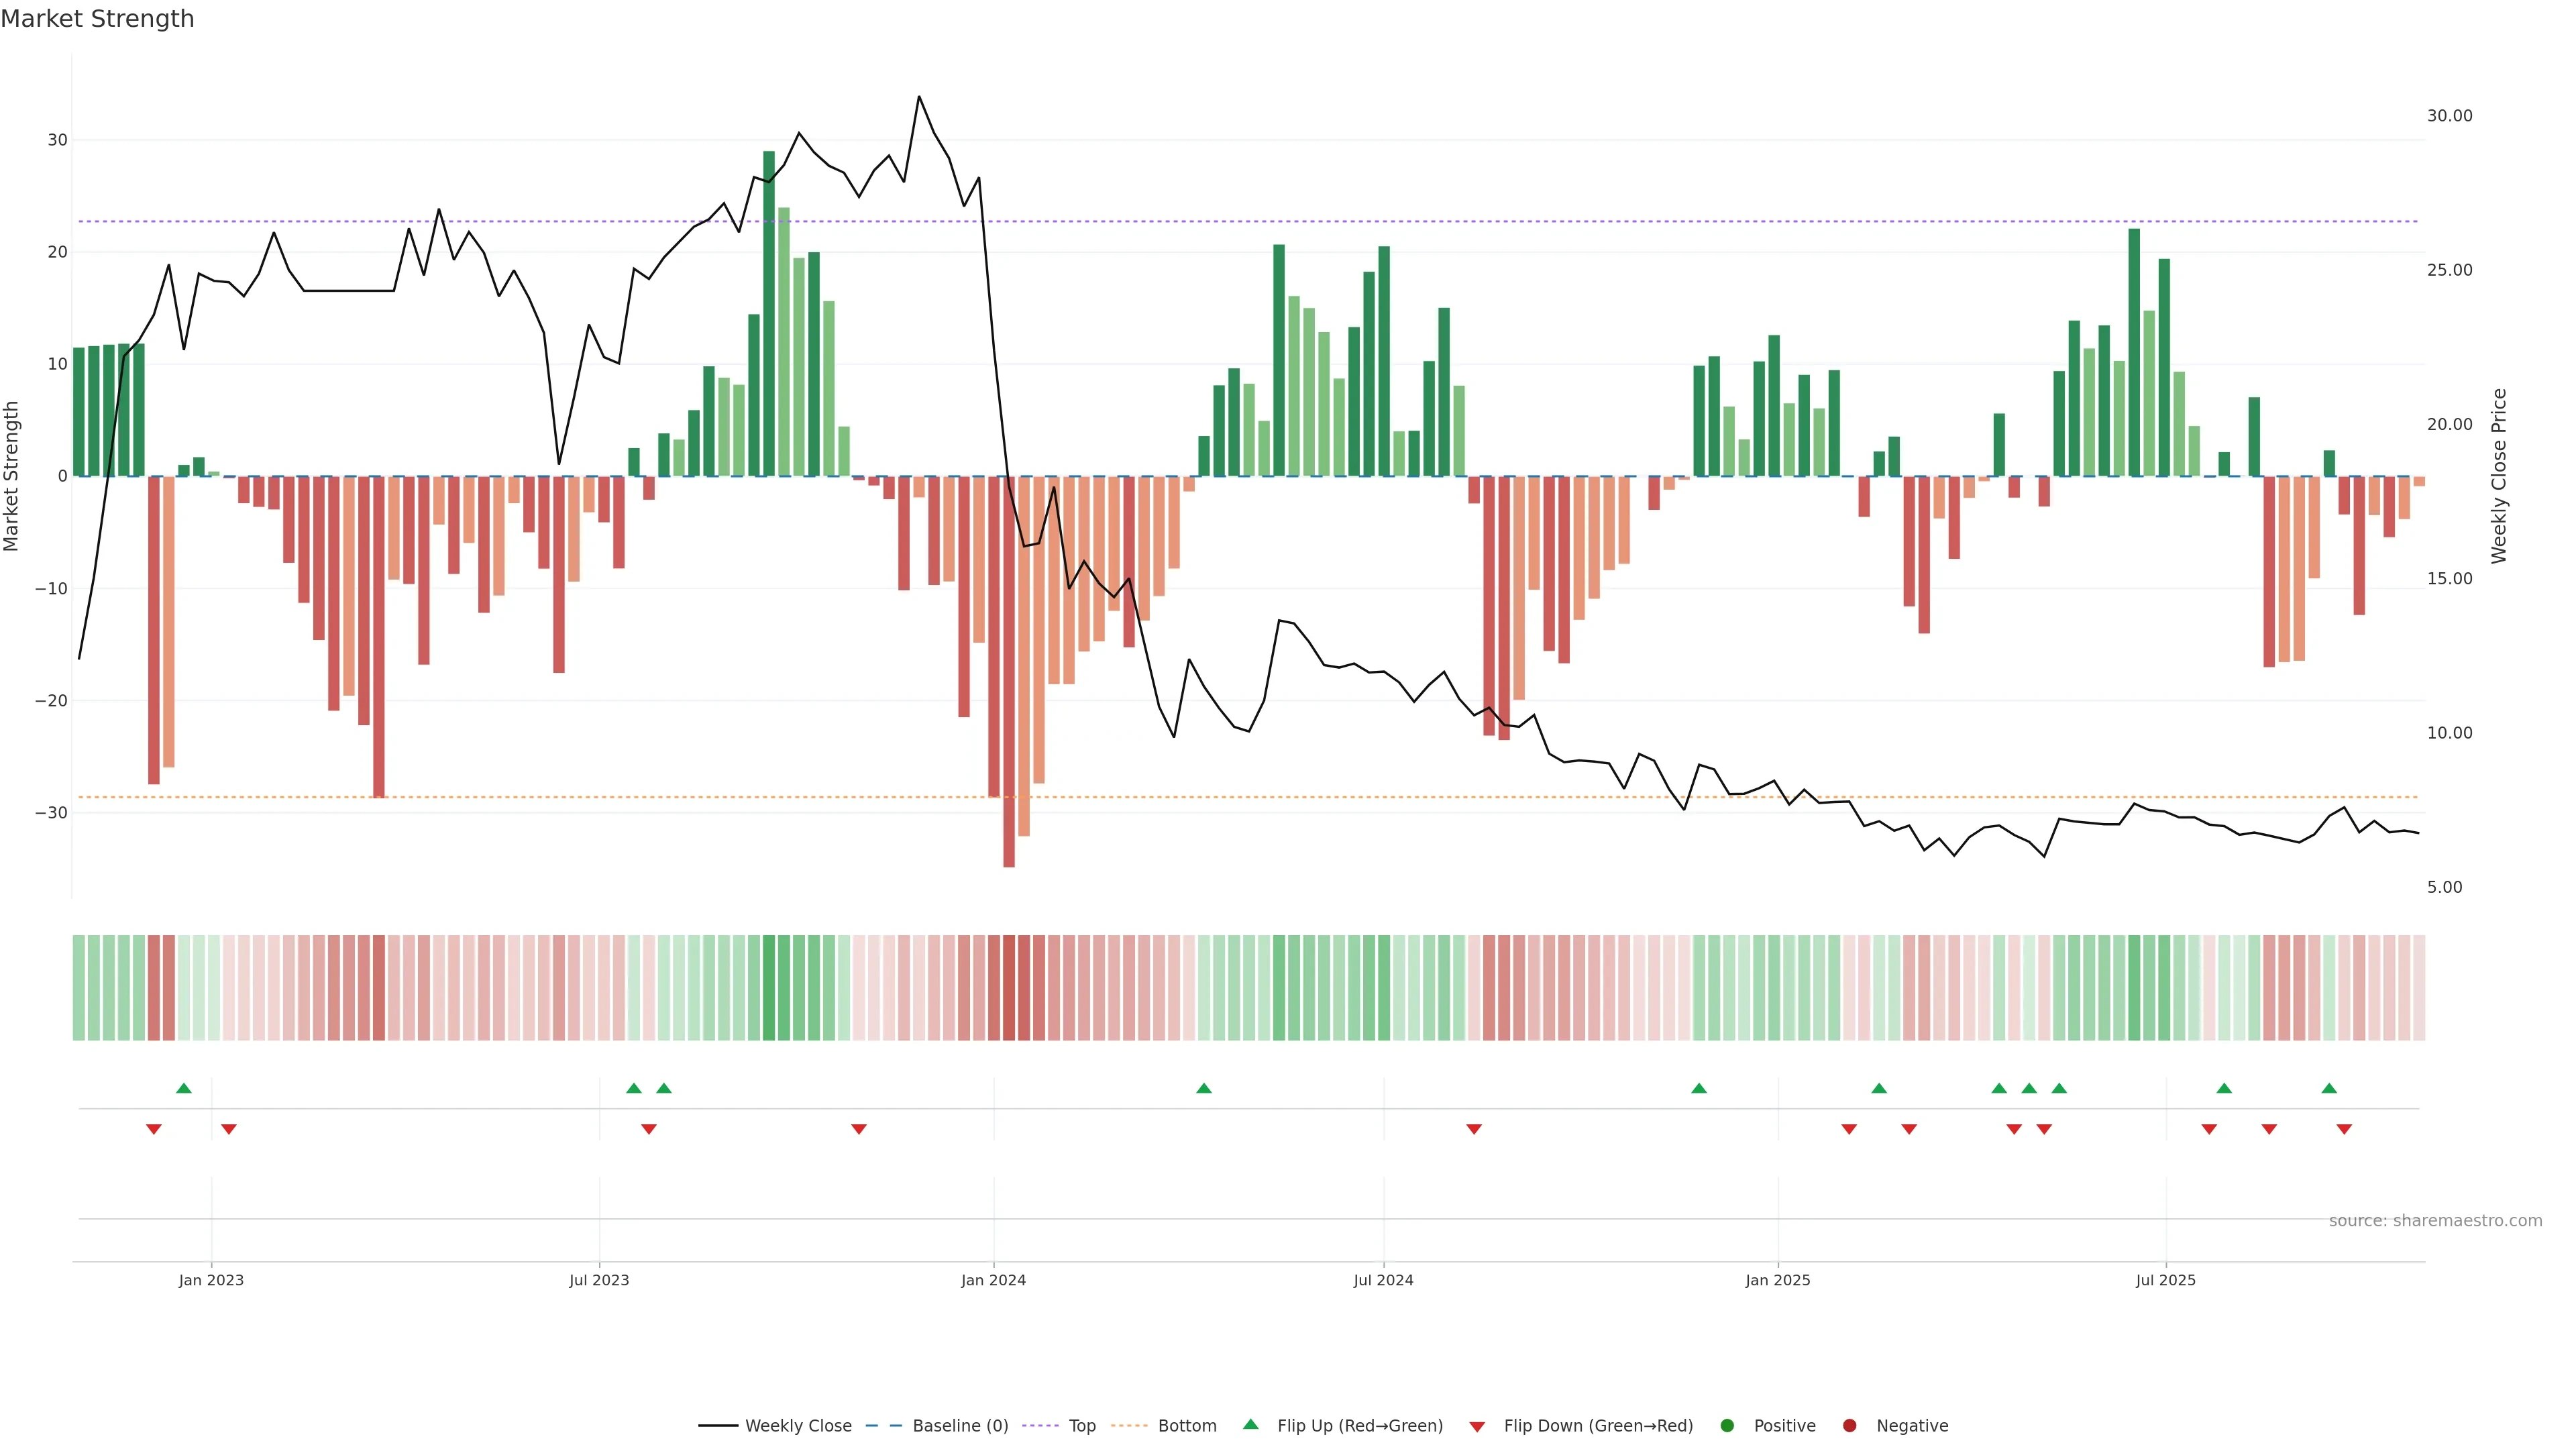Click Flip Down red triangle legend icon
The image size is (2576, 1449).
point(1477,1427)
